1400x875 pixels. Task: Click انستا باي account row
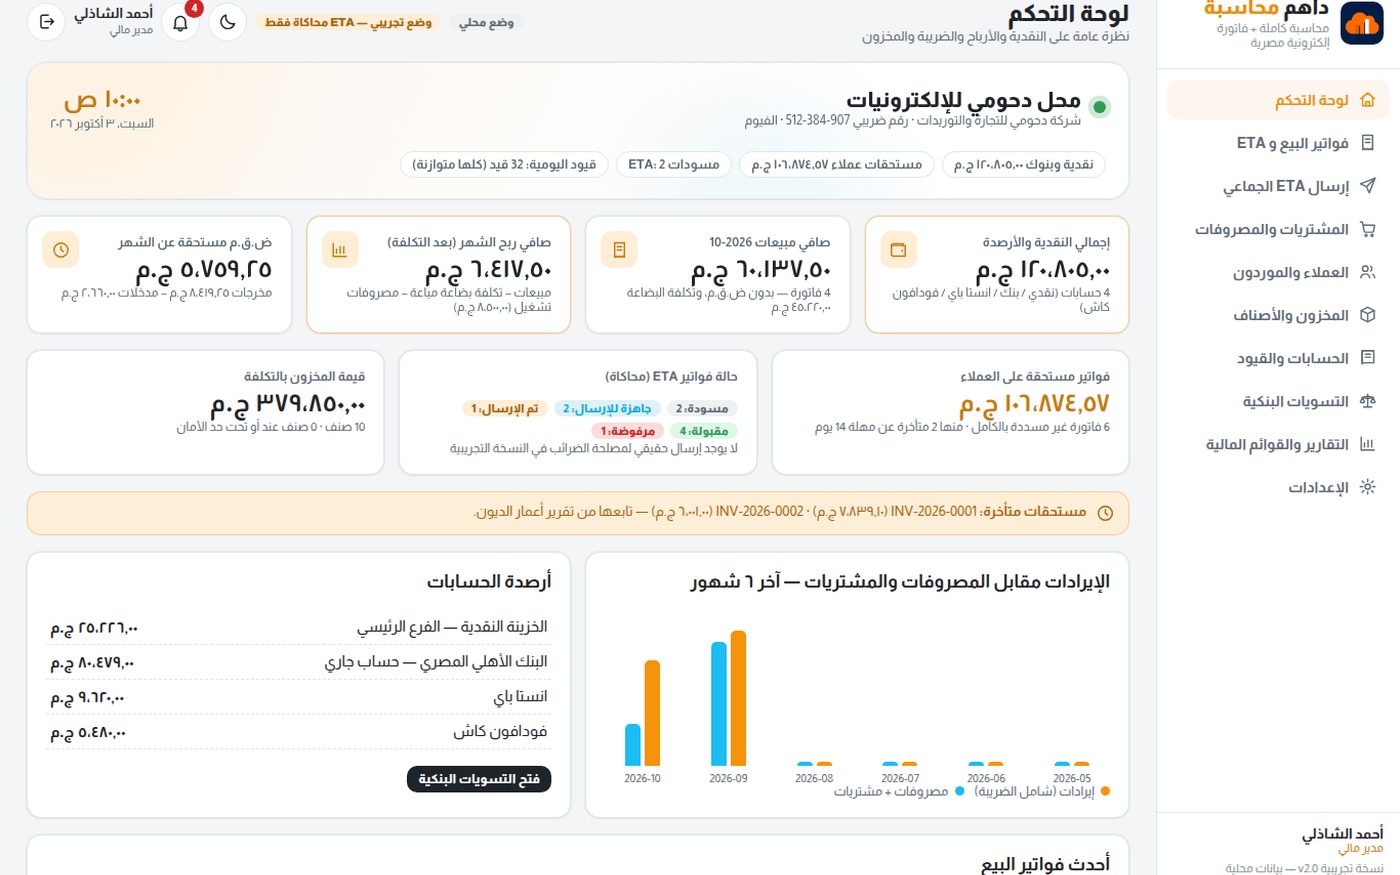[x=299, y=698]
